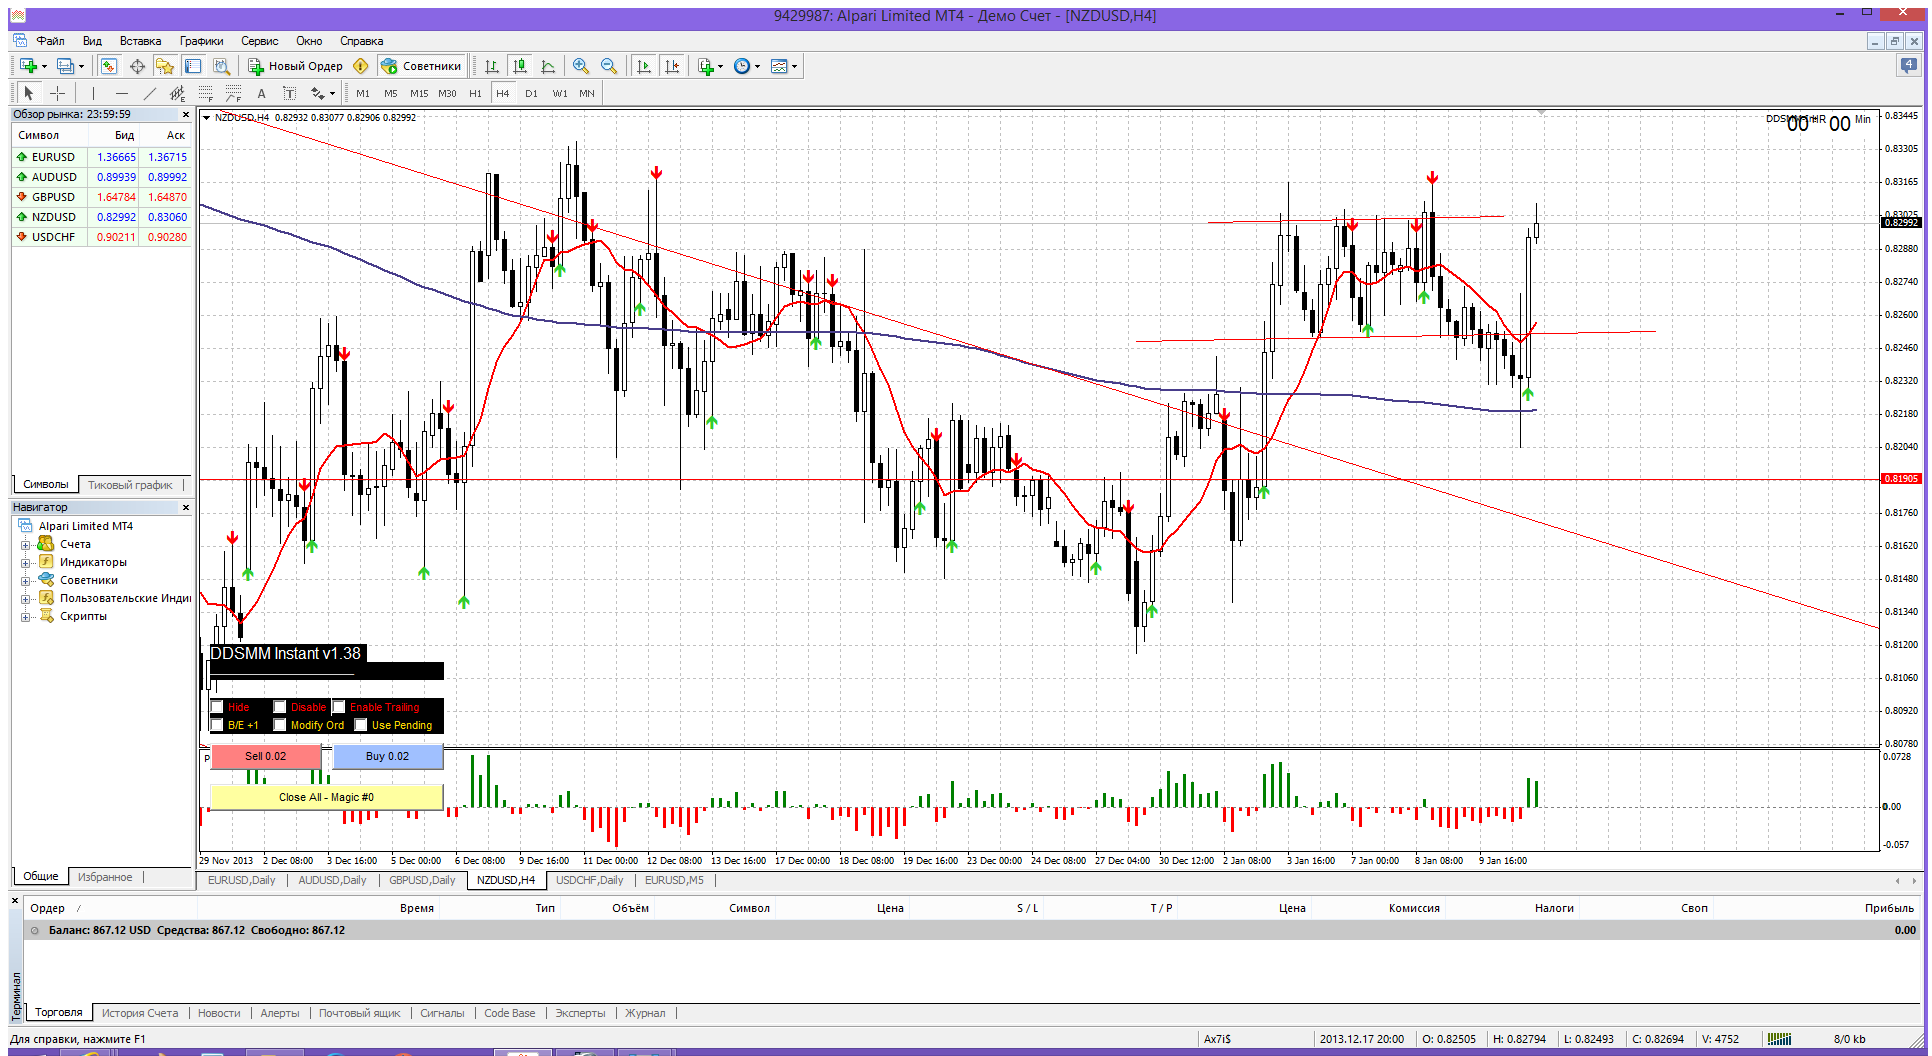Close the Обзор рынка panel

(x=186, y=115)
